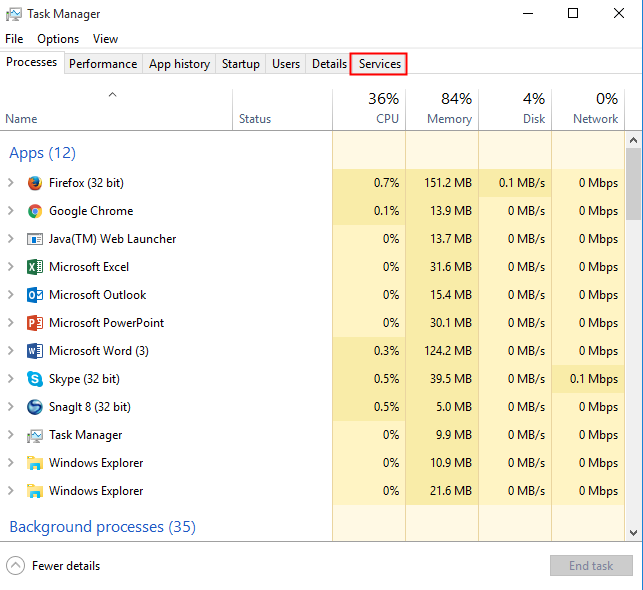Switch to the Performance tab

coord(103,64)
